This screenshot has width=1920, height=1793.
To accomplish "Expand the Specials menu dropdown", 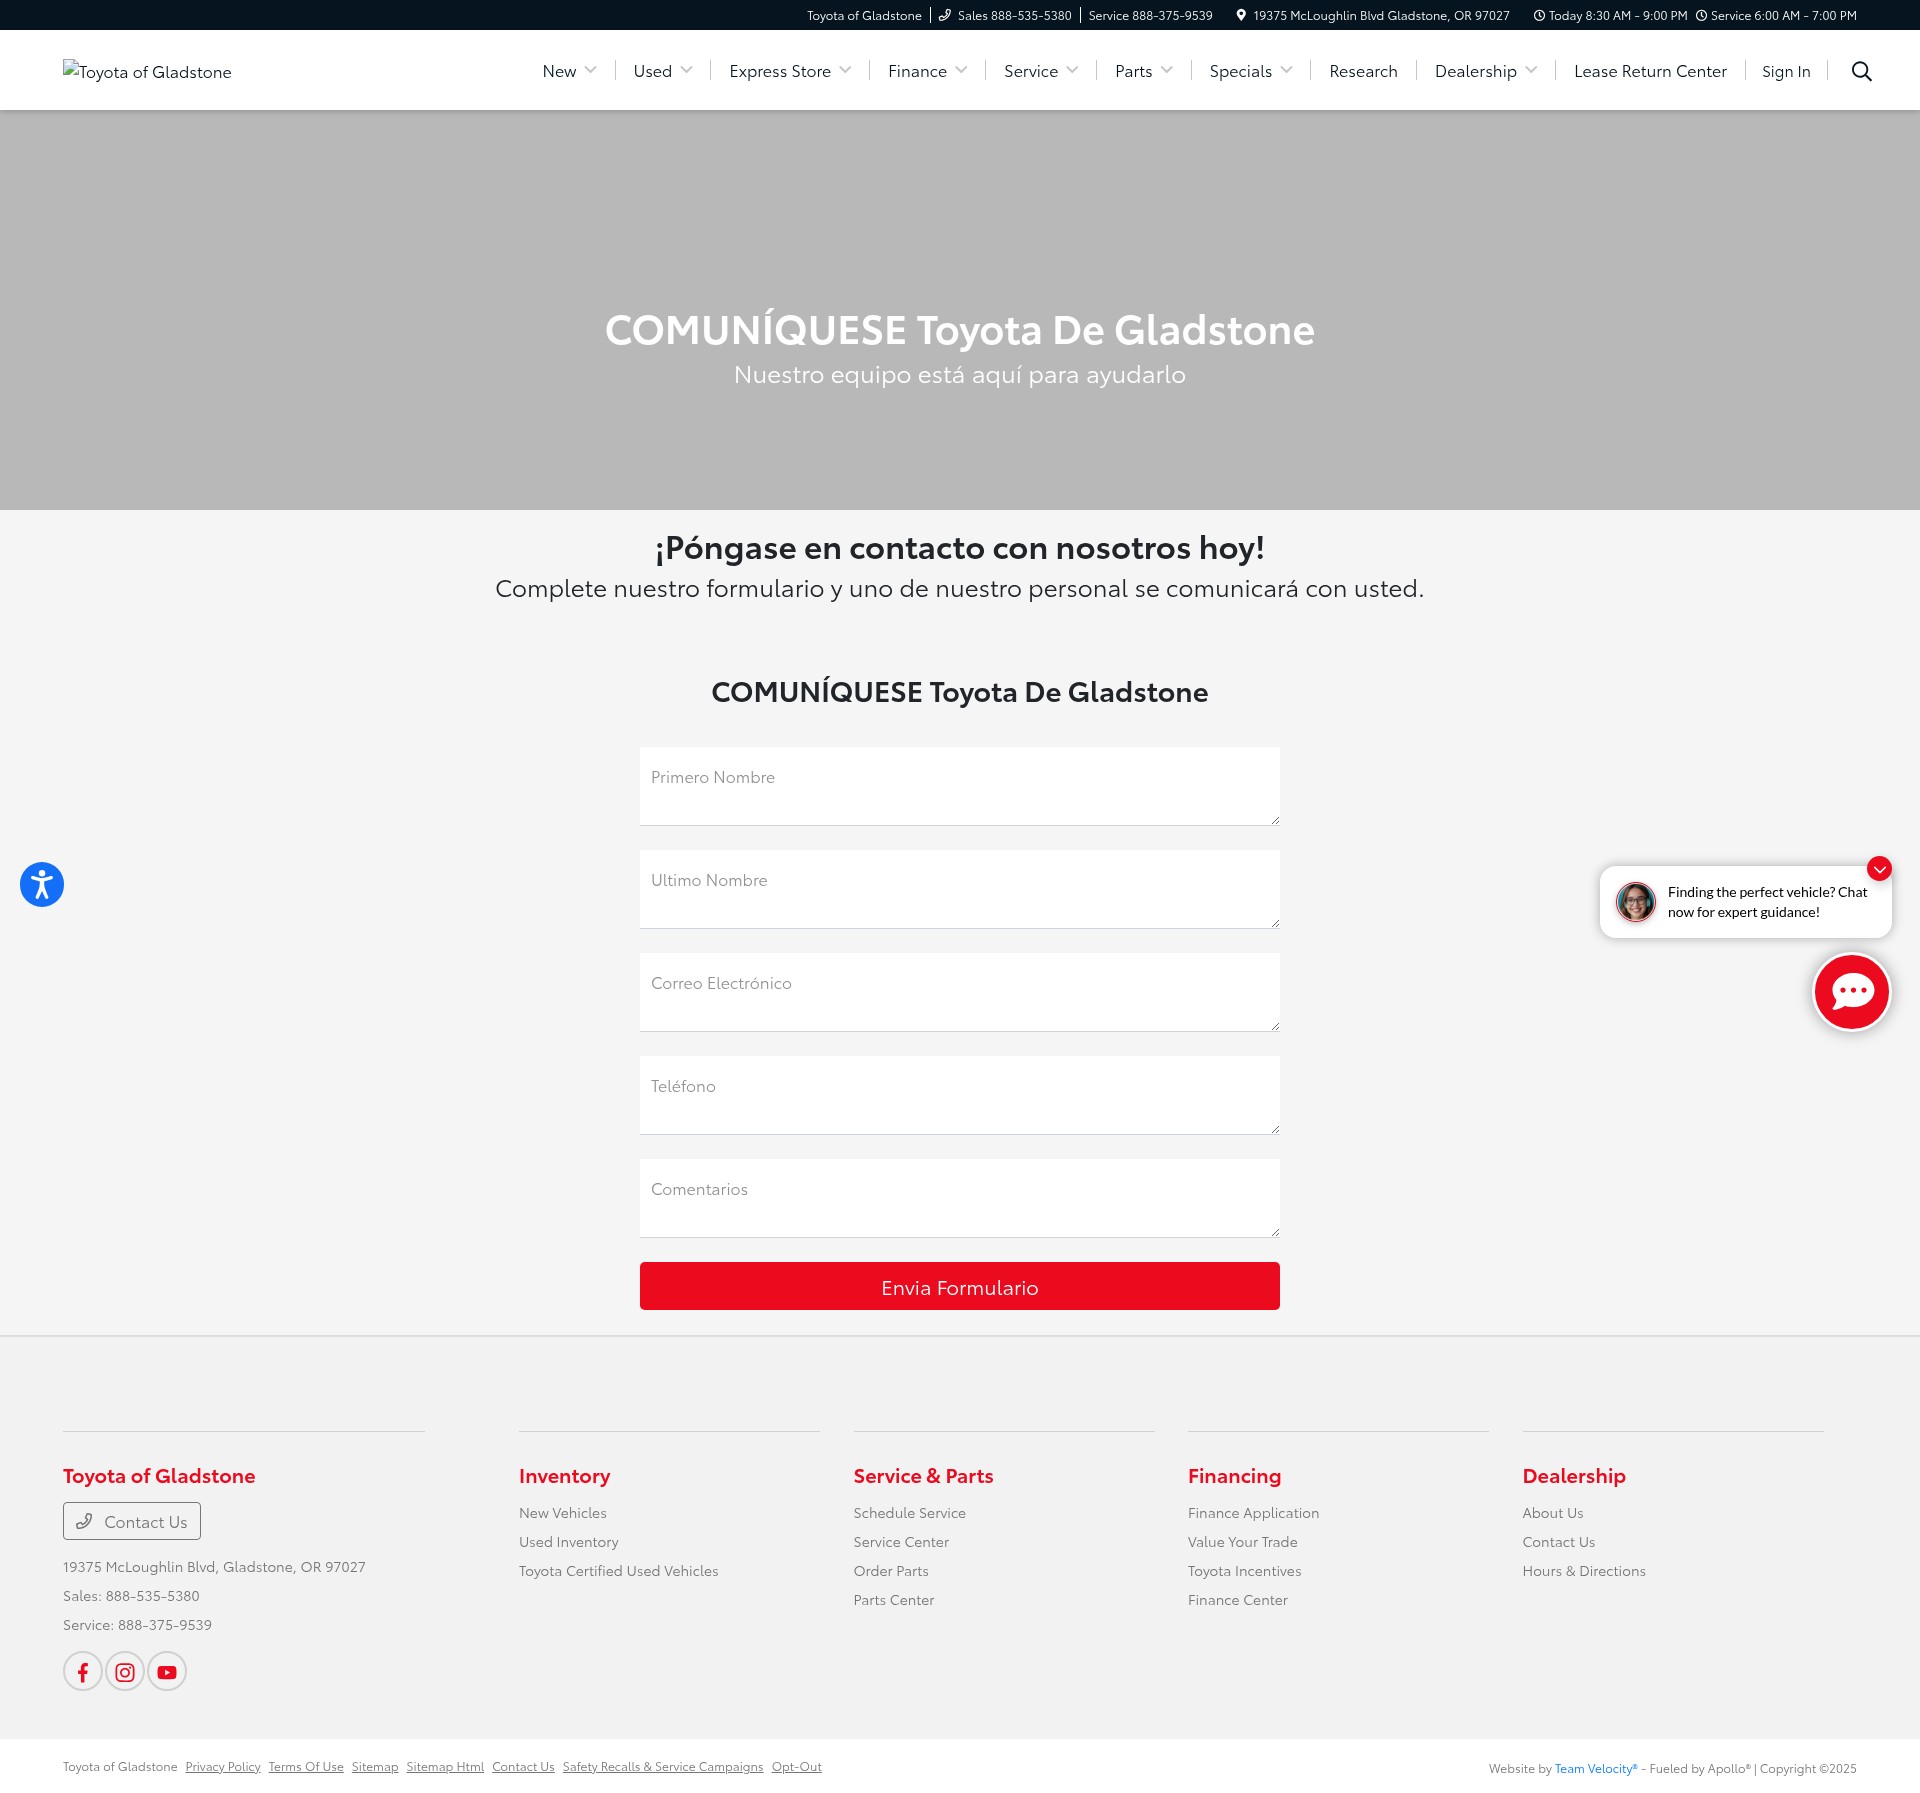I will tap(1251, 71).
